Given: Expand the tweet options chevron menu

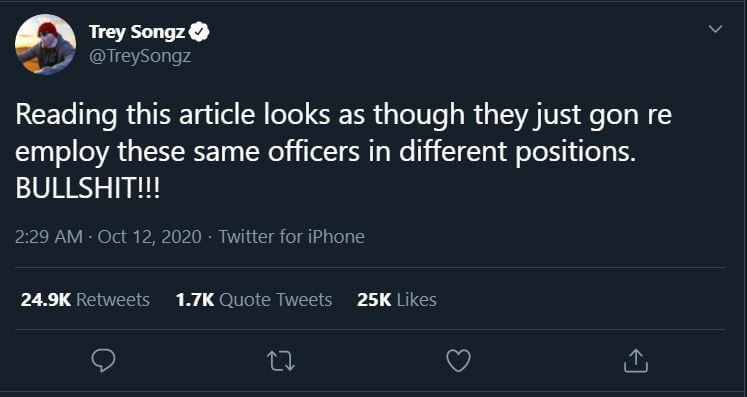Looking at the screenshot, I should click(715, 29).
